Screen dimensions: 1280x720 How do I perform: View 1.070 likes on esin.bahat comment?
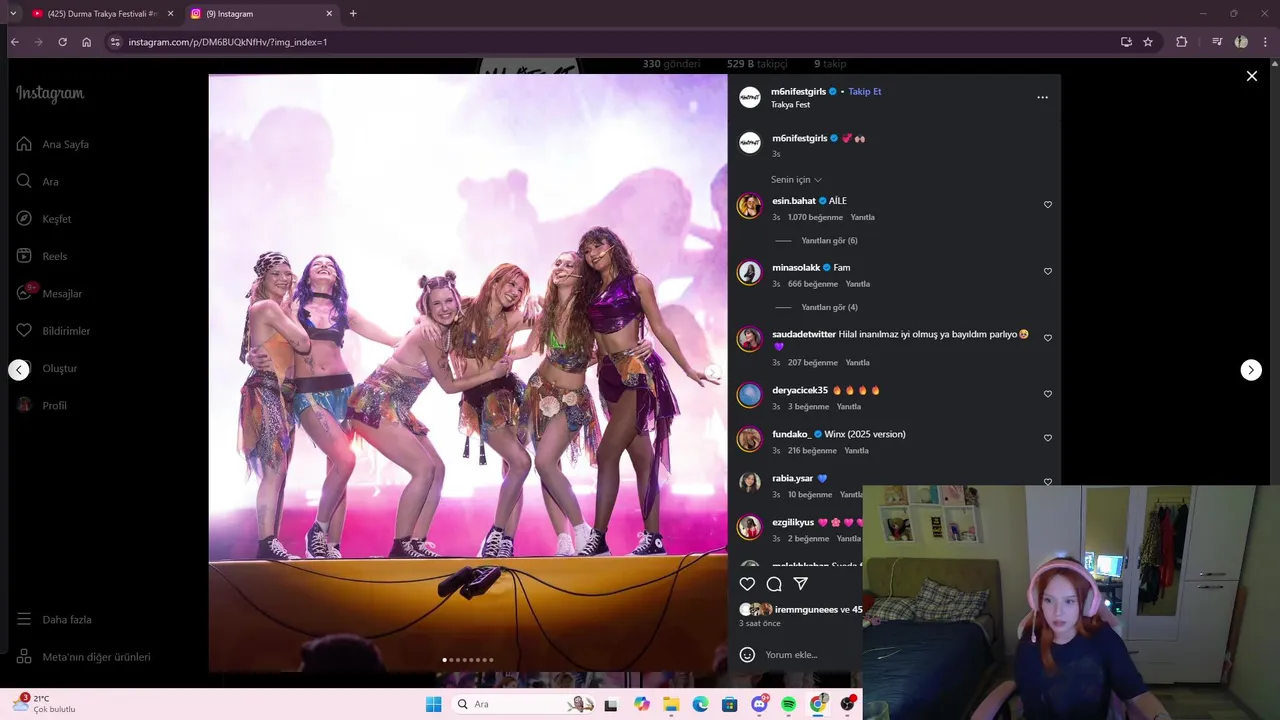(x=815, y=217)
